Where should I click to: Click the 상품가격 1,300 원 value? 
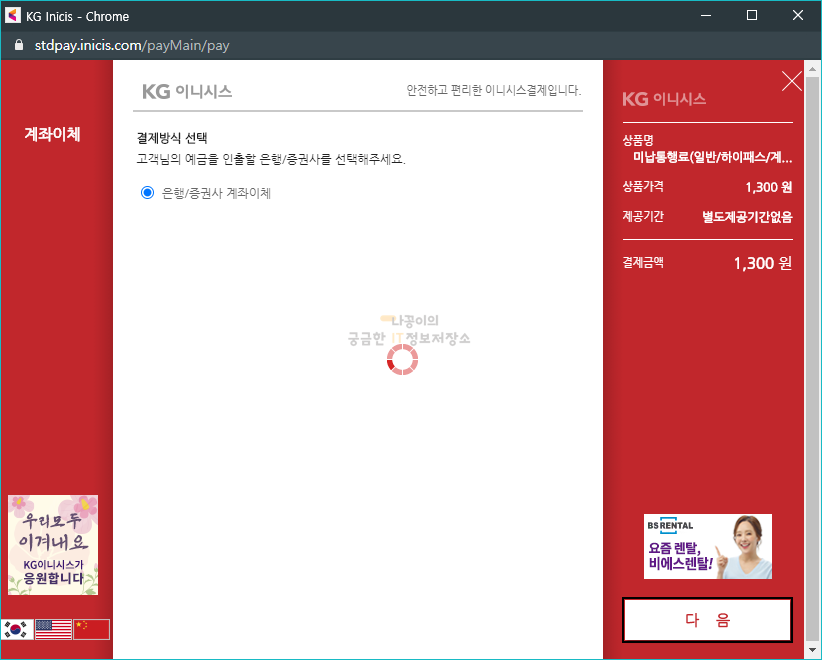pyautogui.click(x=769, y=187)
